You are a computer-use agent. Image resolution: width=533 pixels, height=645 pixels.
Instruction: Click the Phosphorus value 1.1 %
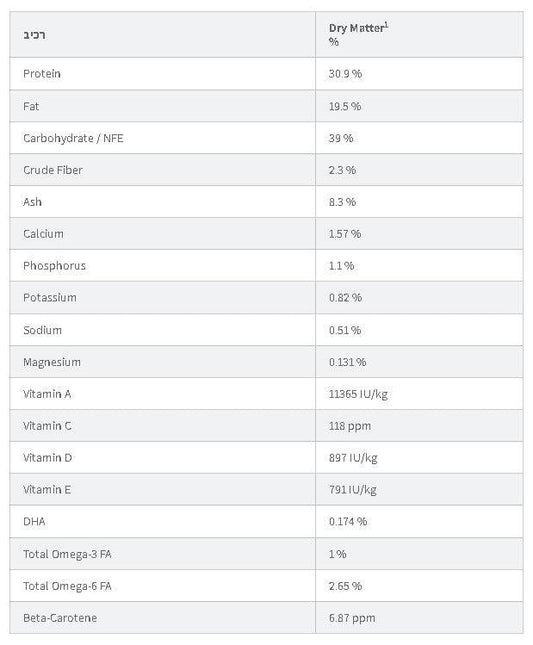coord(341,266)
